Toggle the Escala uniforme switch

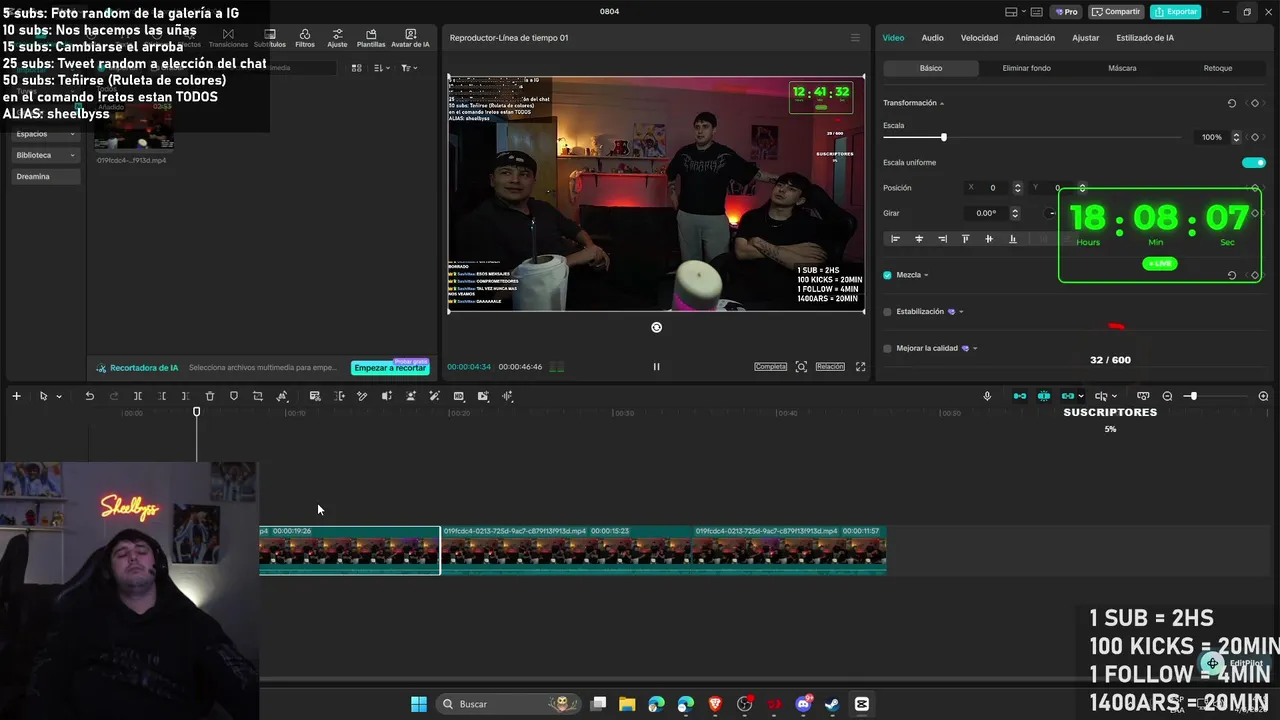click(1253, 162)
